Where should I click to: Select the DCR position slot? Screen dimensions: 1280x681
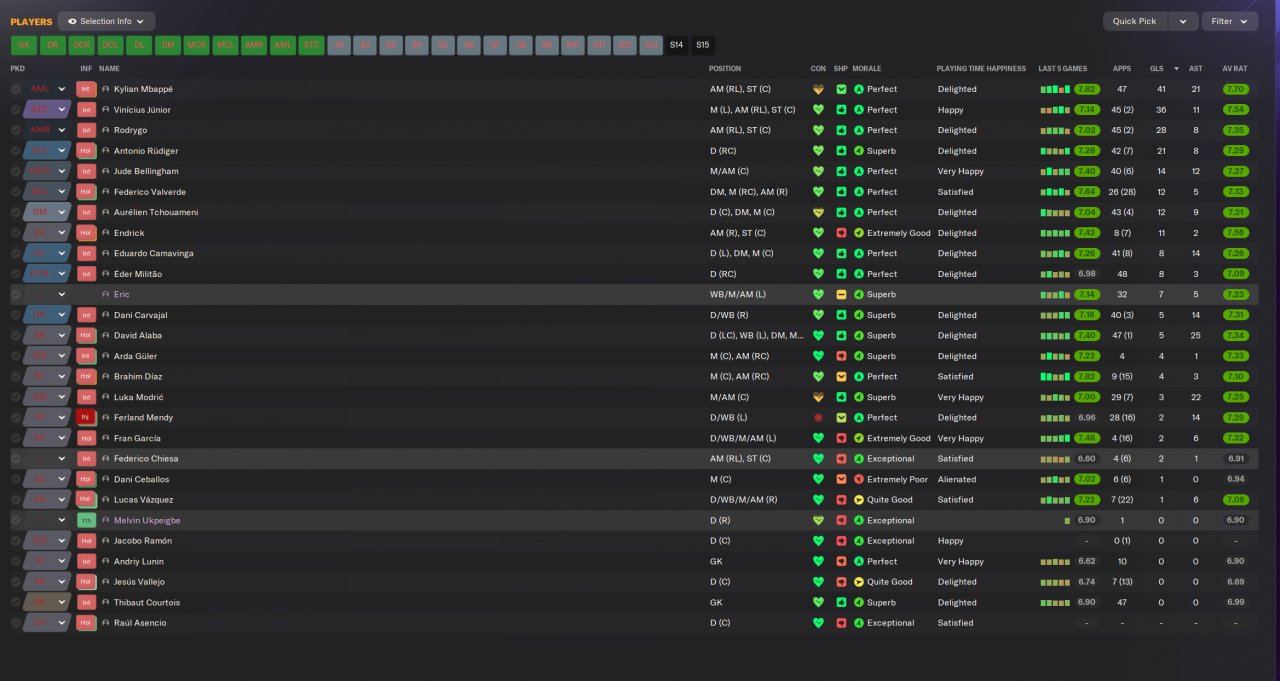click(81, 45)
